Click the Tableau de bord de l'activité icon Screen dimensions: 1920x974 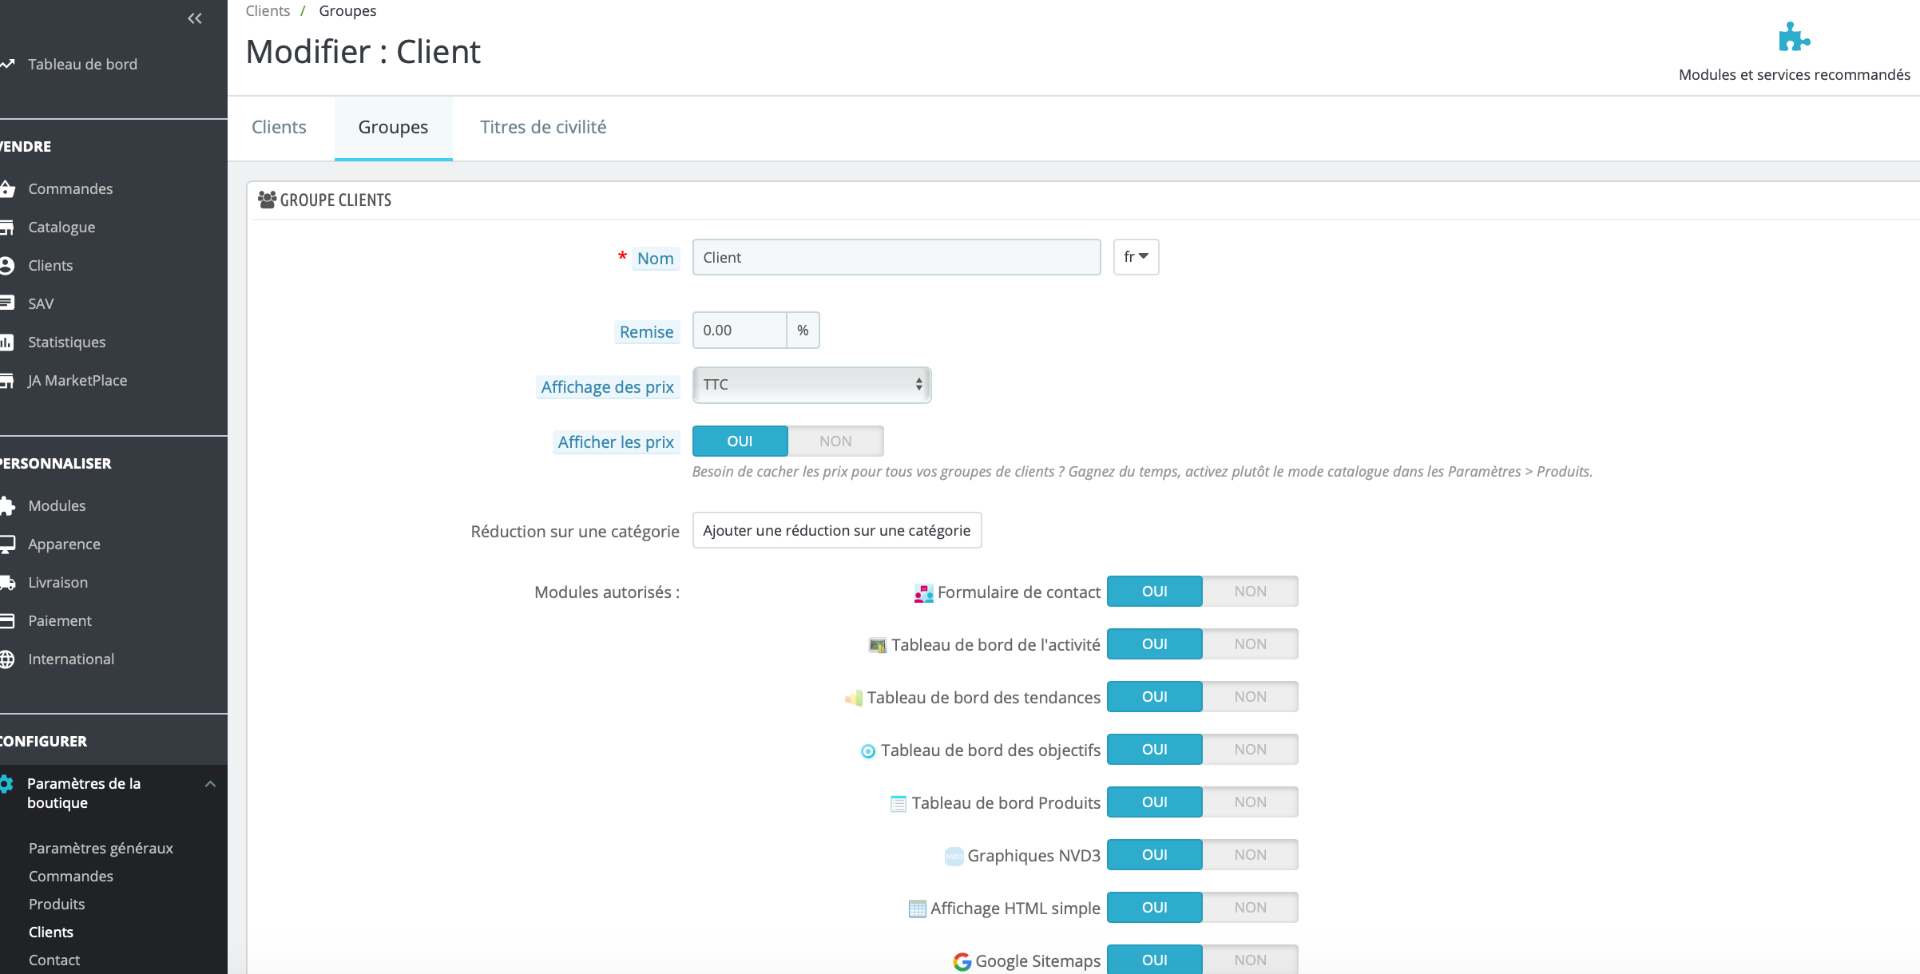[x=878, y=646]
